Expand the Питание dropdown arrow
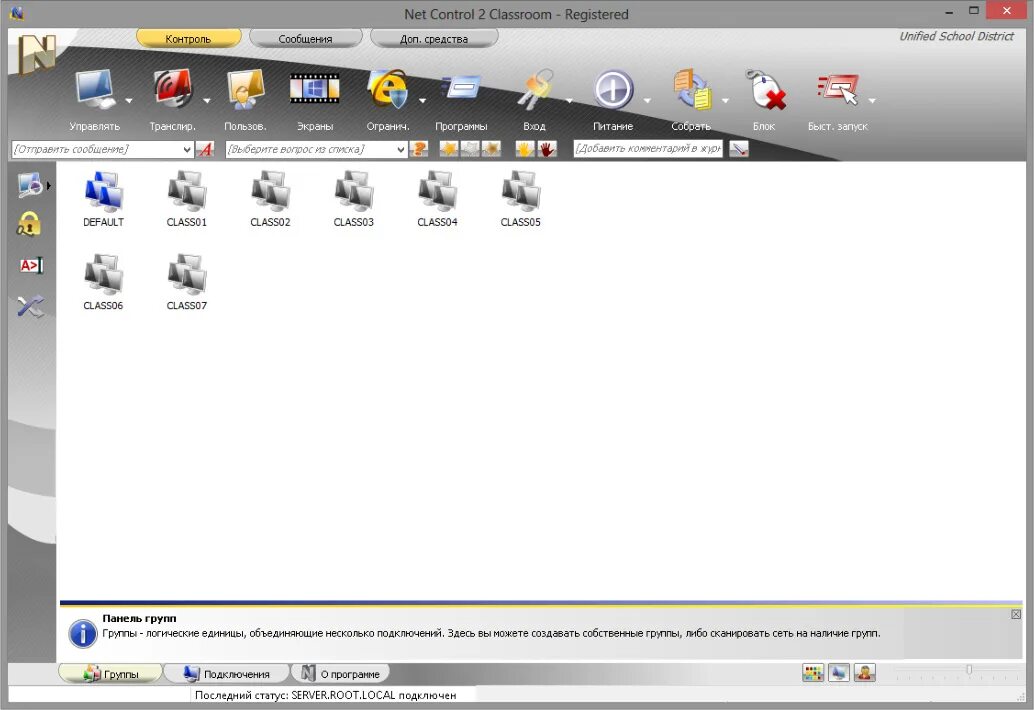 point(647,101)
